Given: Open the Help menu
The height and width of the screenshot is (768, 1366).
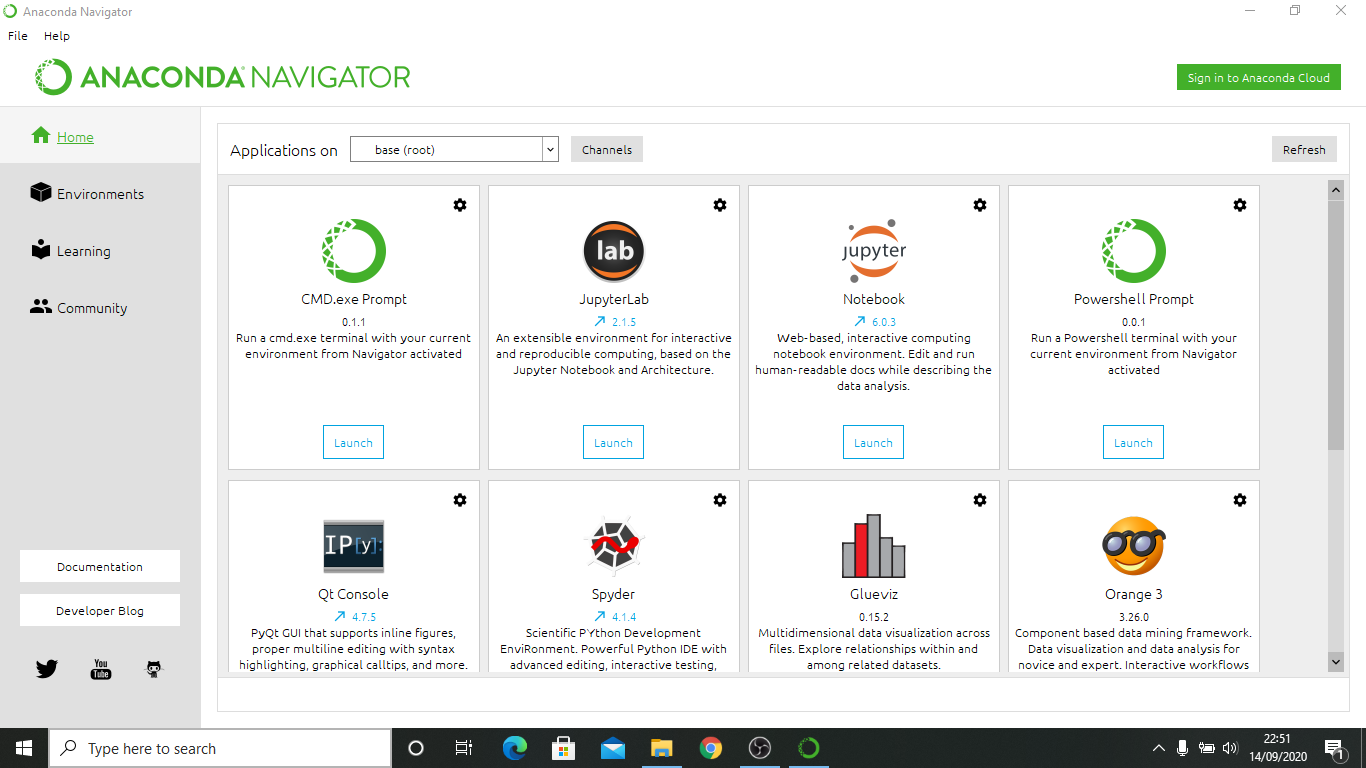Looking at the screenshot, I should [57, 35].
